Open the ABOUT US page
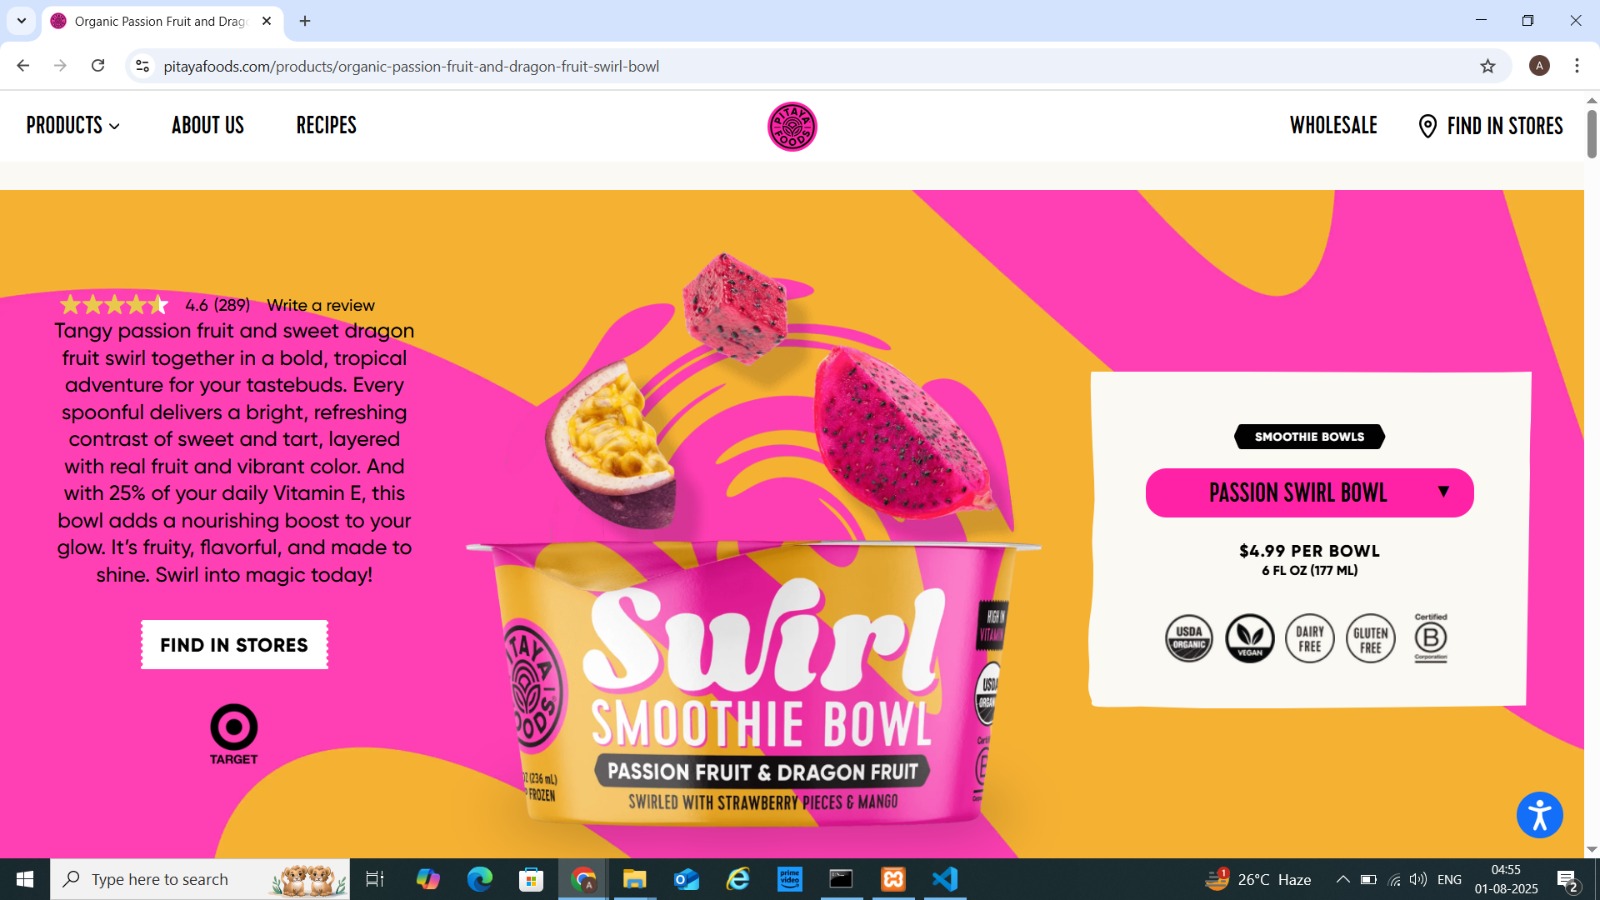 (x=207, y=126)
